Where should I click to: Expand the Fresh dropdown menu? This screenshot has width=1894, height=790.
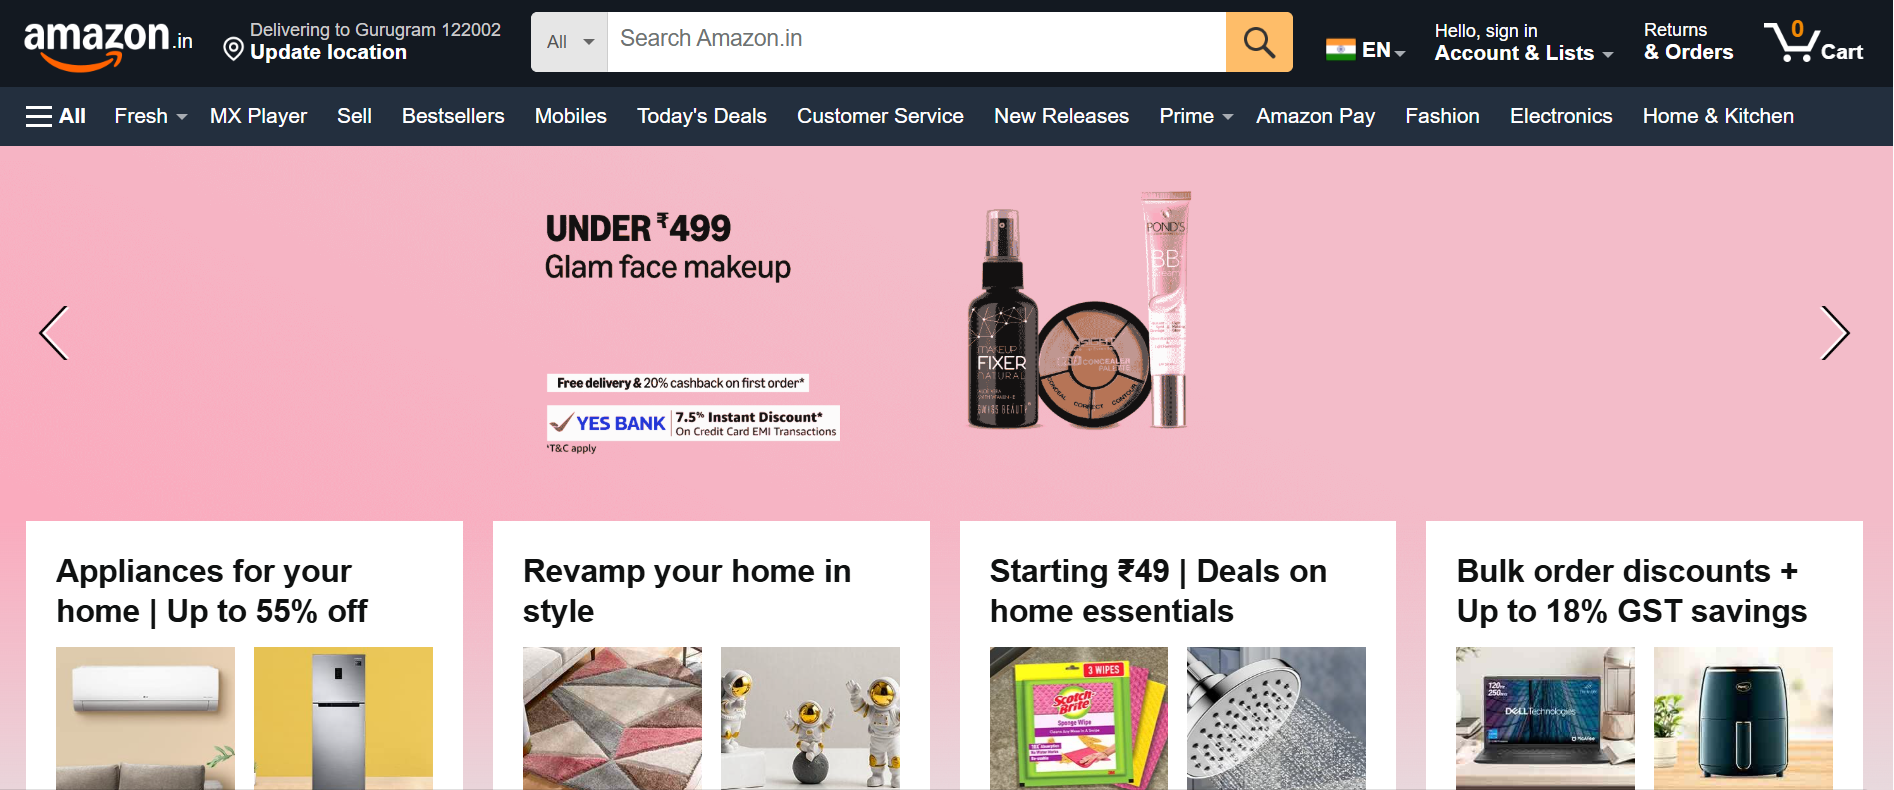pyautogui.click(x=151, y=116)
